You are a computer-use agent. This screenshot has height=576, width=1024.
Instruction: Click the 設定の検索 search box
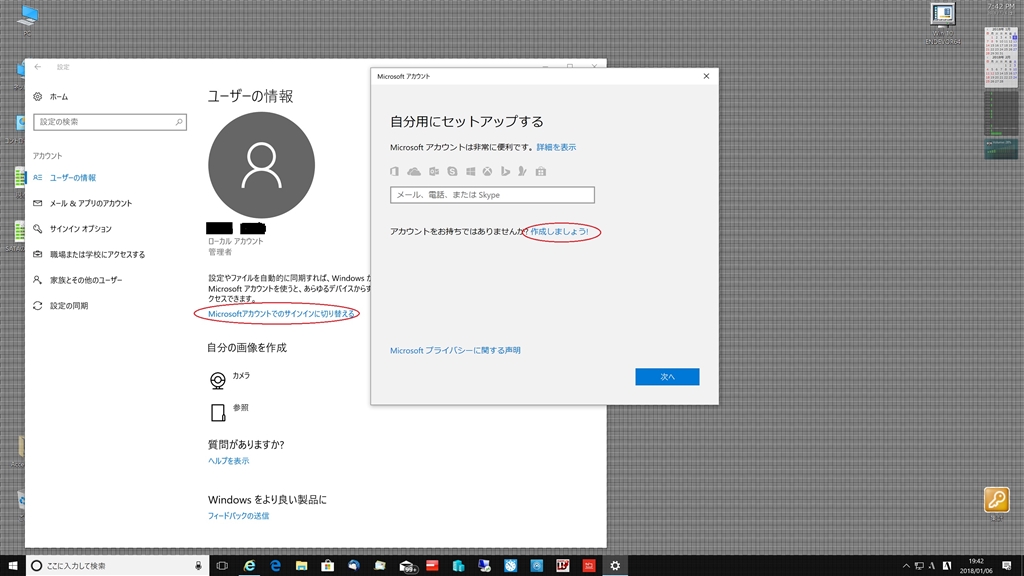tap(110, 122)
